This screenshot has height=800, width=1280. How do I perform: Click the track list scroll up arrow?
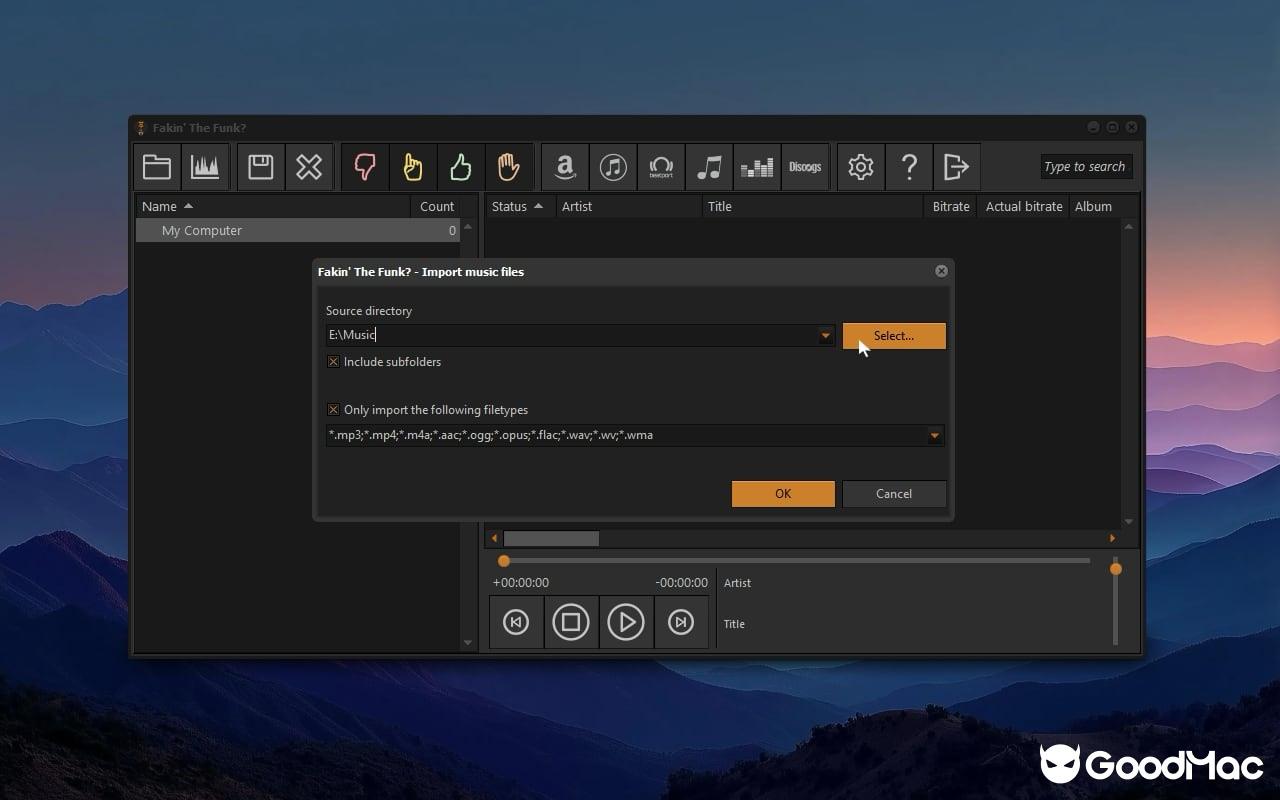(1129, 227)
